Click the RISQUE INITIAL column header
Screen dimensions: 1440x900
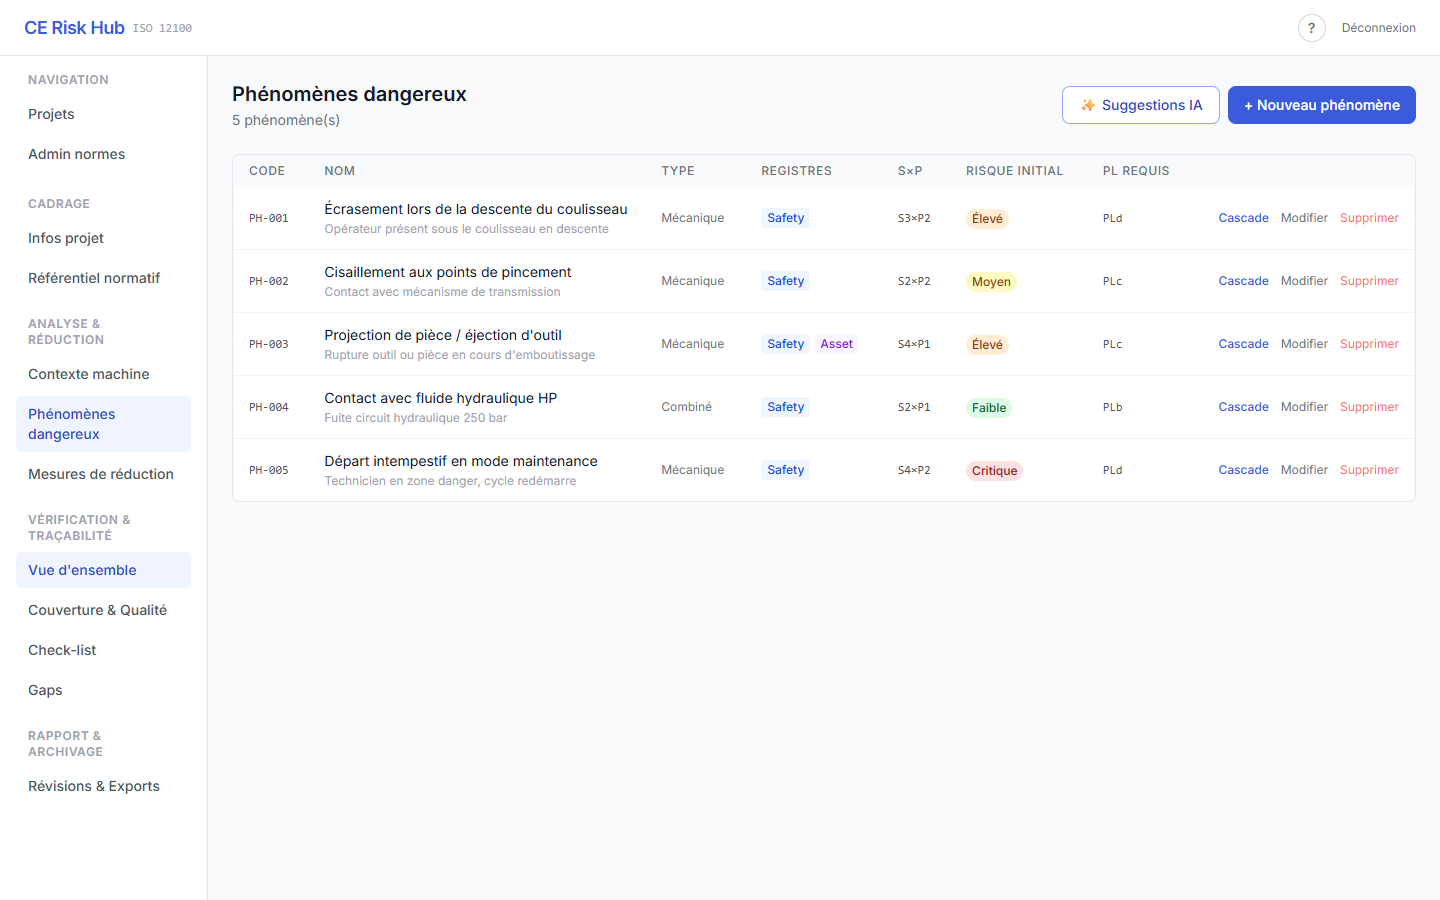(x=1015, y=171)
